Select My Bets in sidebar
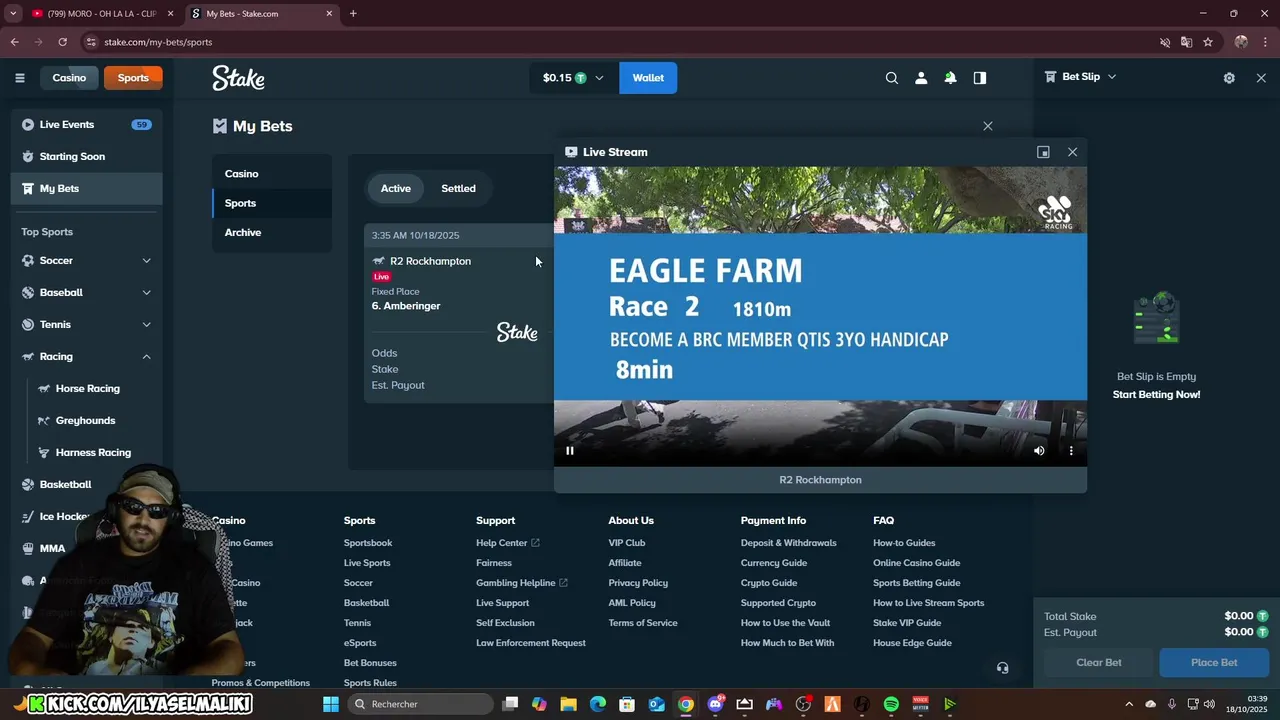 click(86, 189)
